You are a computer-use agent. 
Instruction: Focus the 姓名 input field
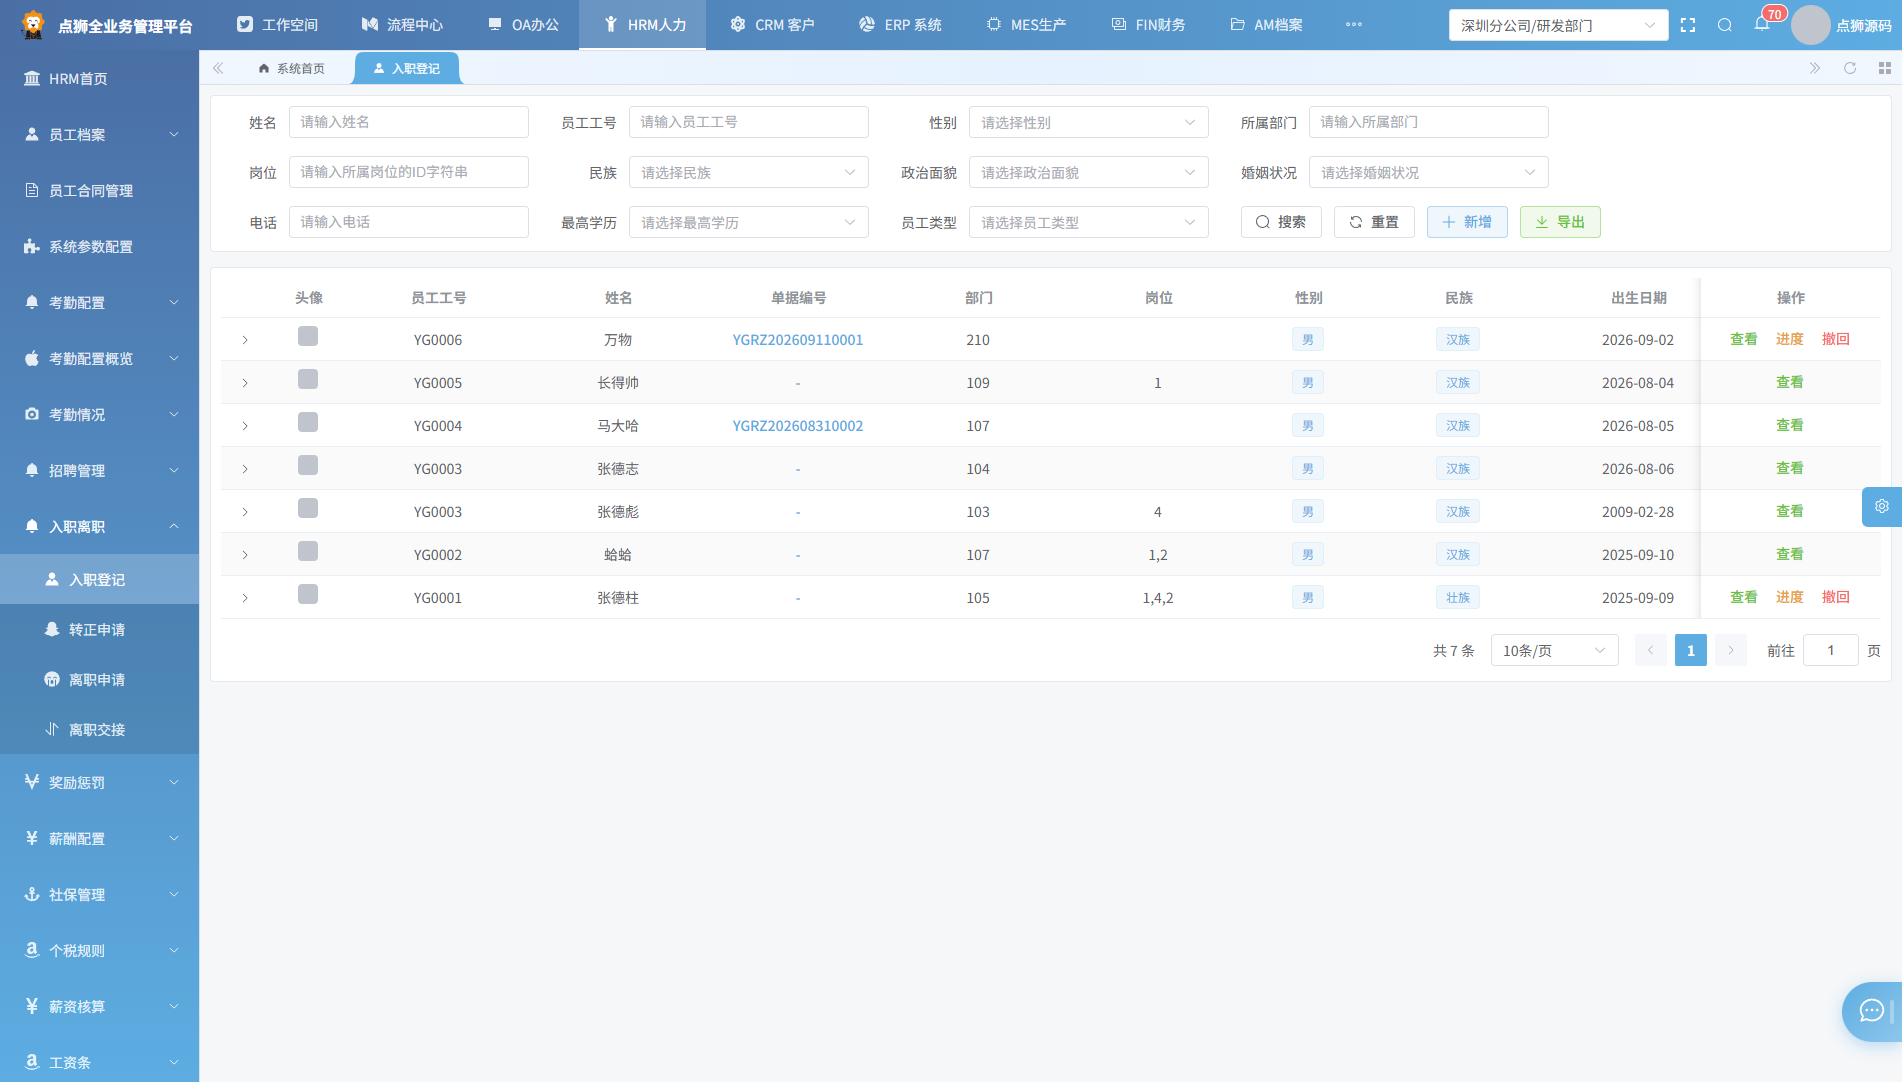point(408,122)
